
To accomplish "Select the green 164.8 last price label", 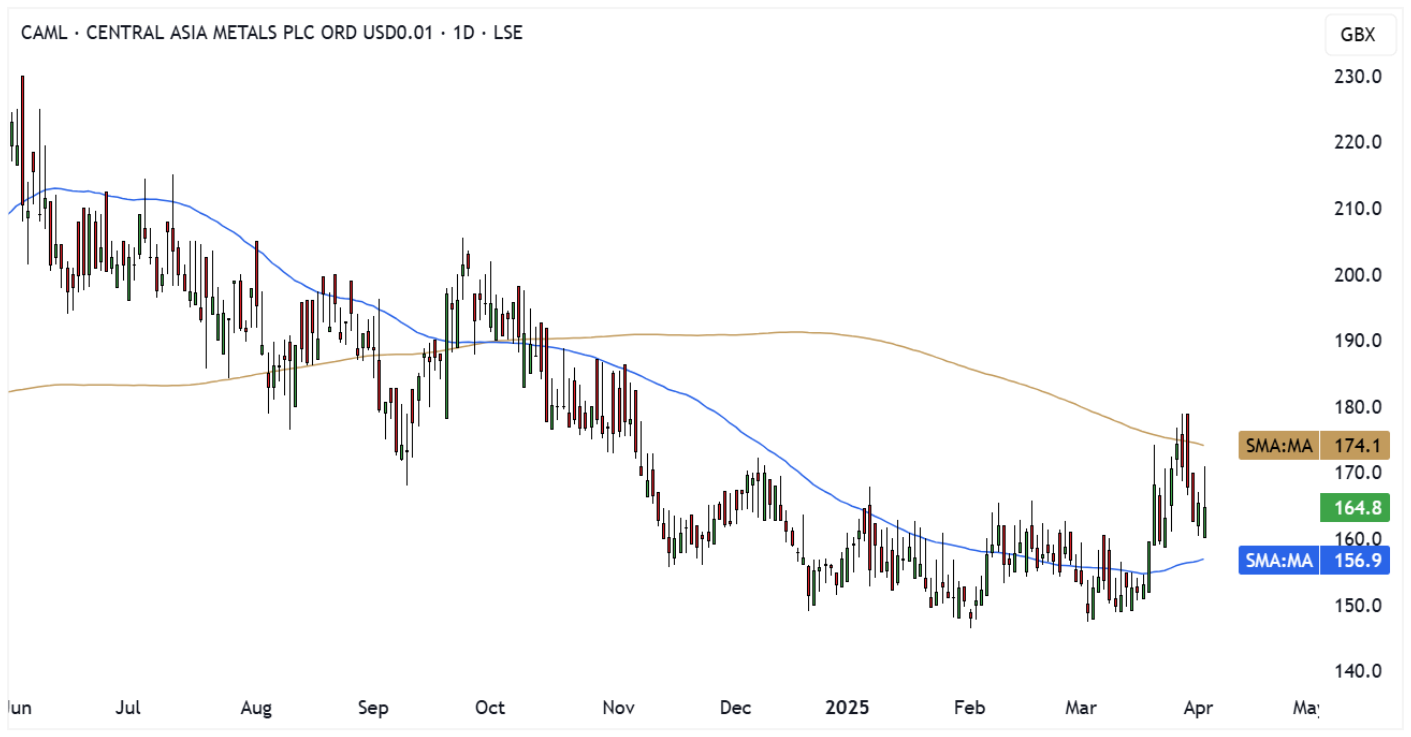I will 1355,508.
